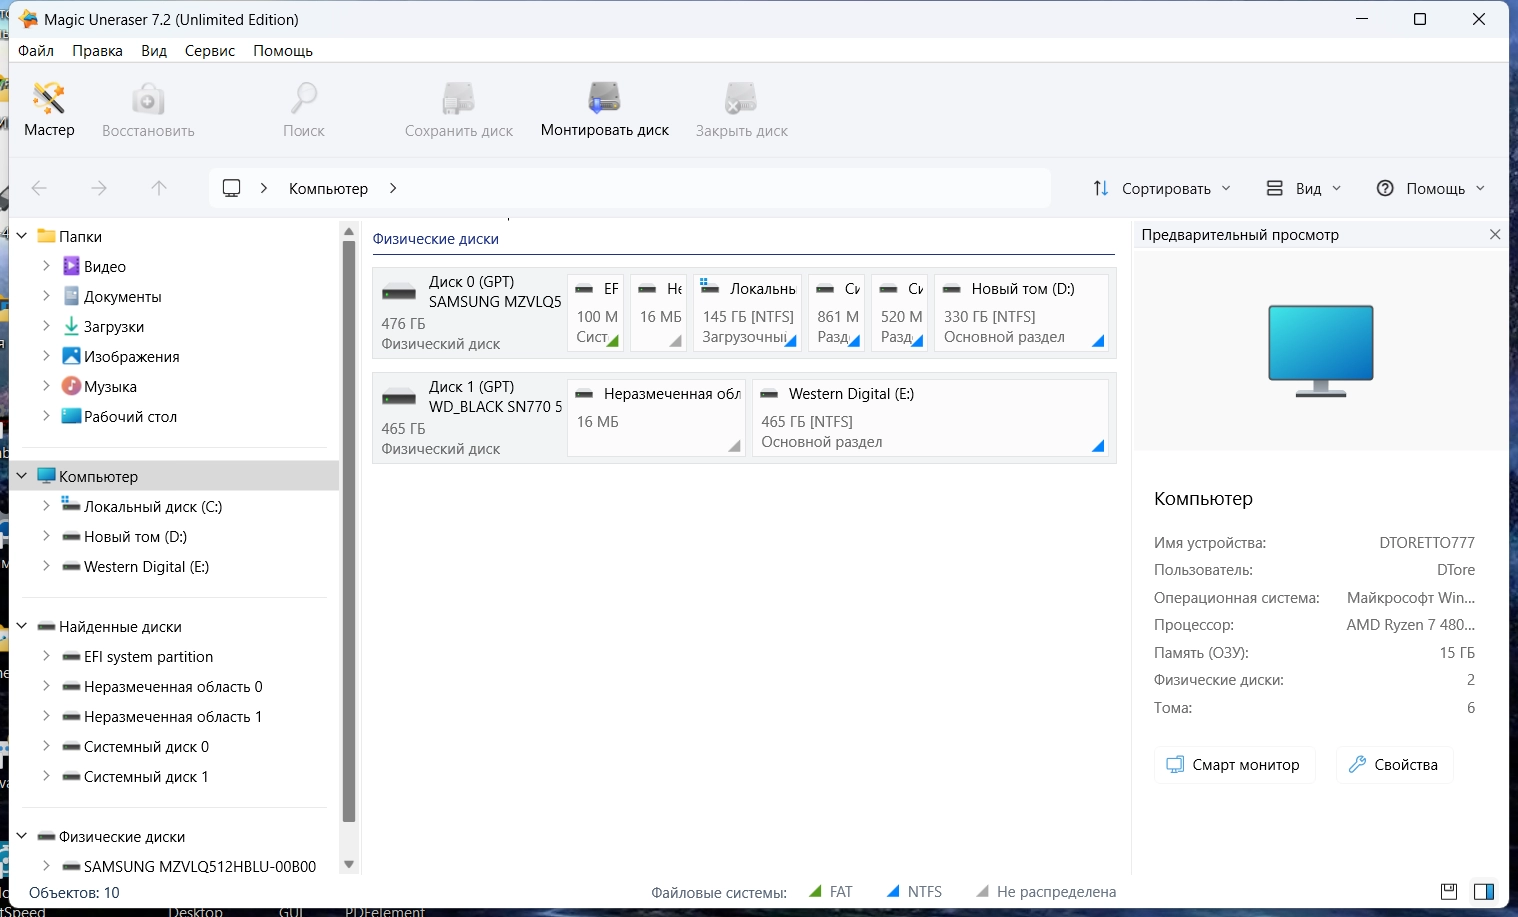The height and width of the screenshot is (917, 1518).
Task: Go back with the left arrow
Action: [x=39, y=188]
